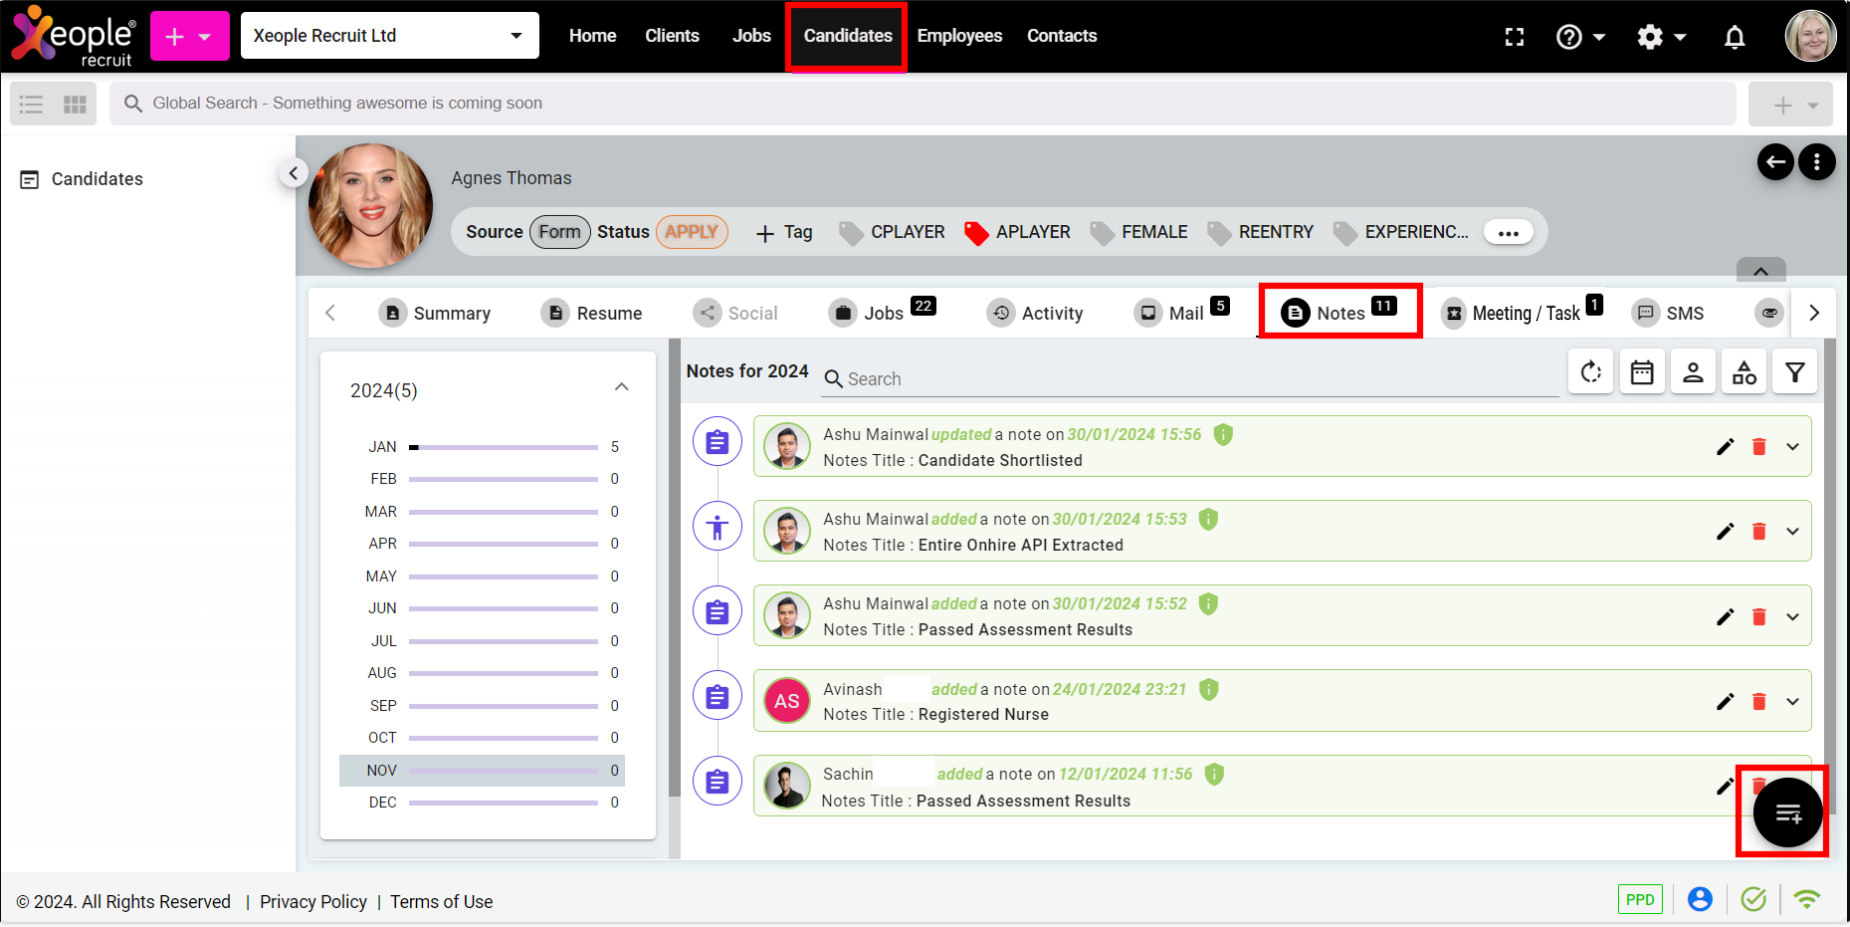Click the Form source pill
This screenshot has height=927, width=1850.
coord(559,232)
